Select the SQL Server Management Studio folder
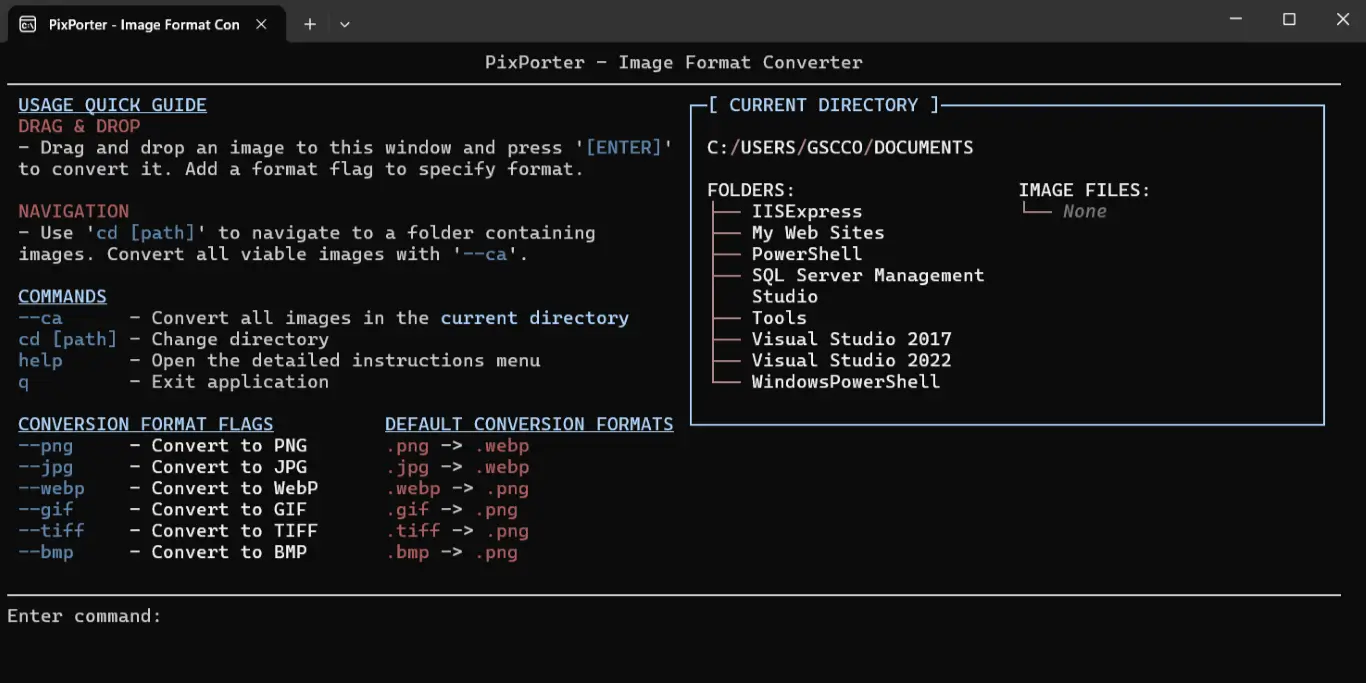Image resolution: width=1366 pixels, height=683 pixels. tap(868, 285)
